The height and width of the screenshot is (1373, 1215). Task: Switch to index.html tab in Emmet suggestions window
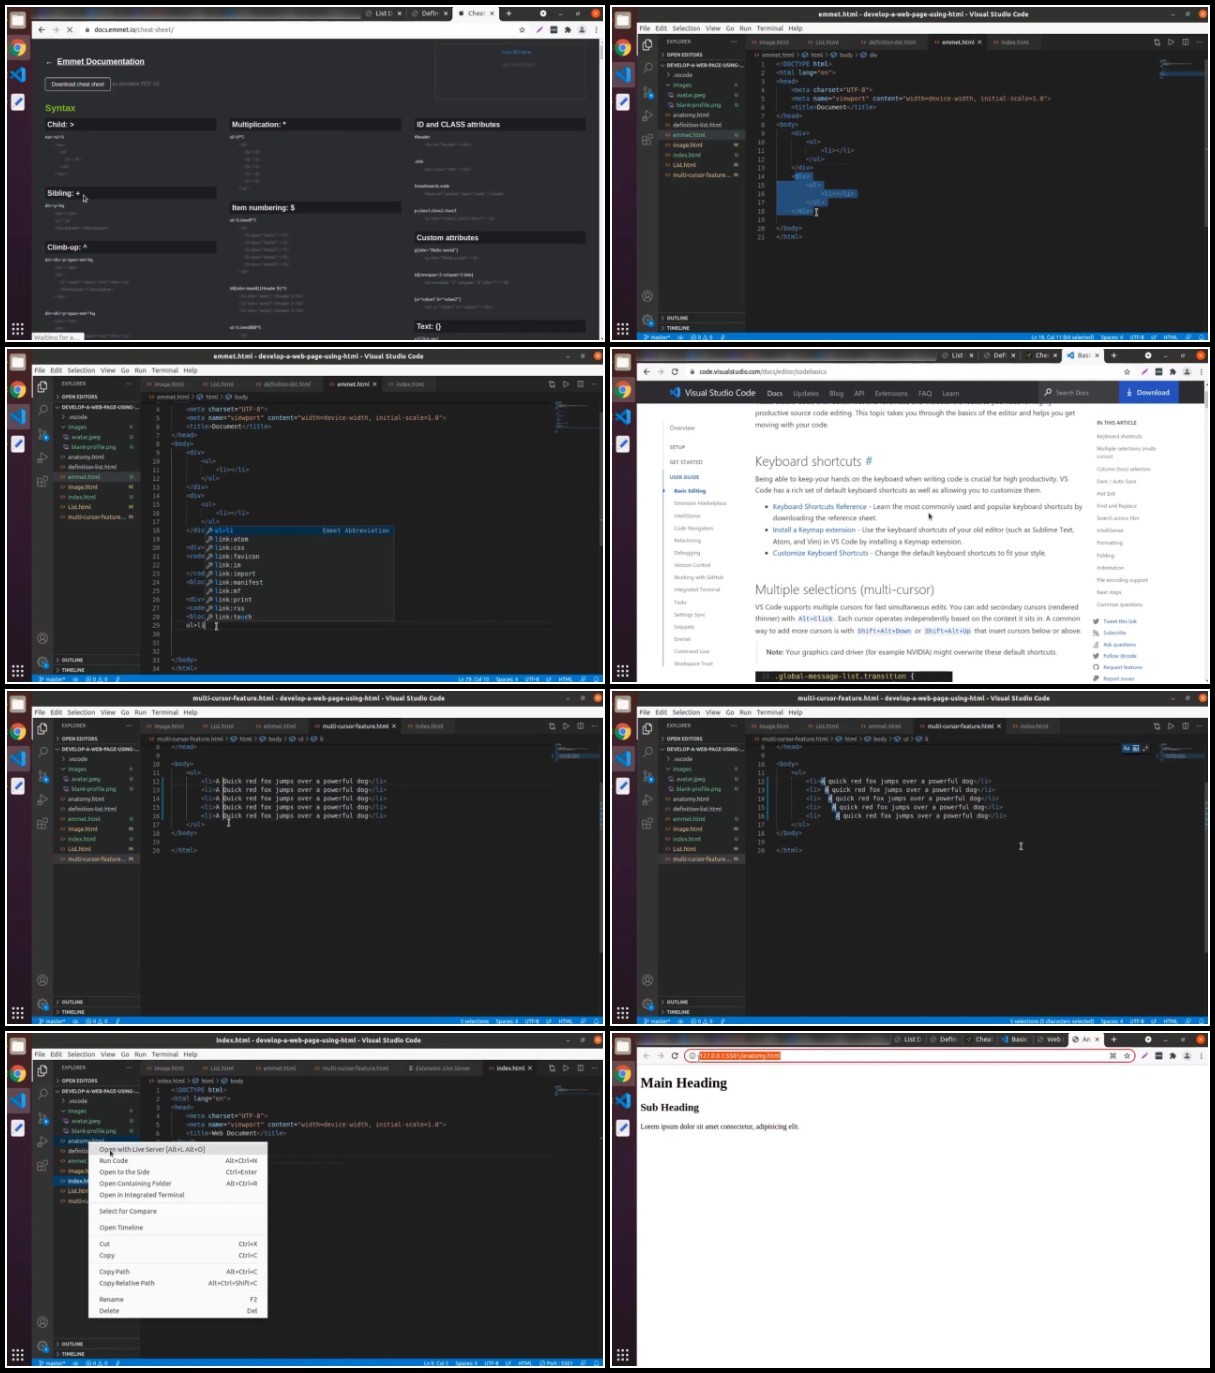pos(408,384)
